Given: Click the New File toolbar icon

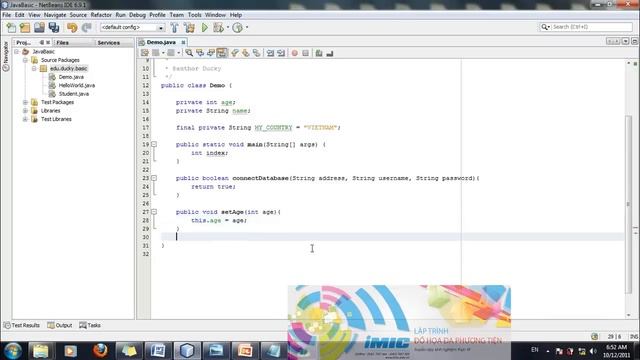Looking at the screenshot, I should [11, 27].
